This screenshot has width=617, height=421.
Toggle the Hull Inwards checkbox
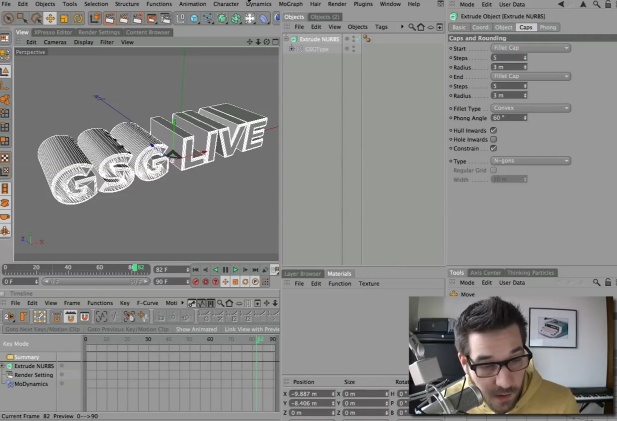(493, 130)
